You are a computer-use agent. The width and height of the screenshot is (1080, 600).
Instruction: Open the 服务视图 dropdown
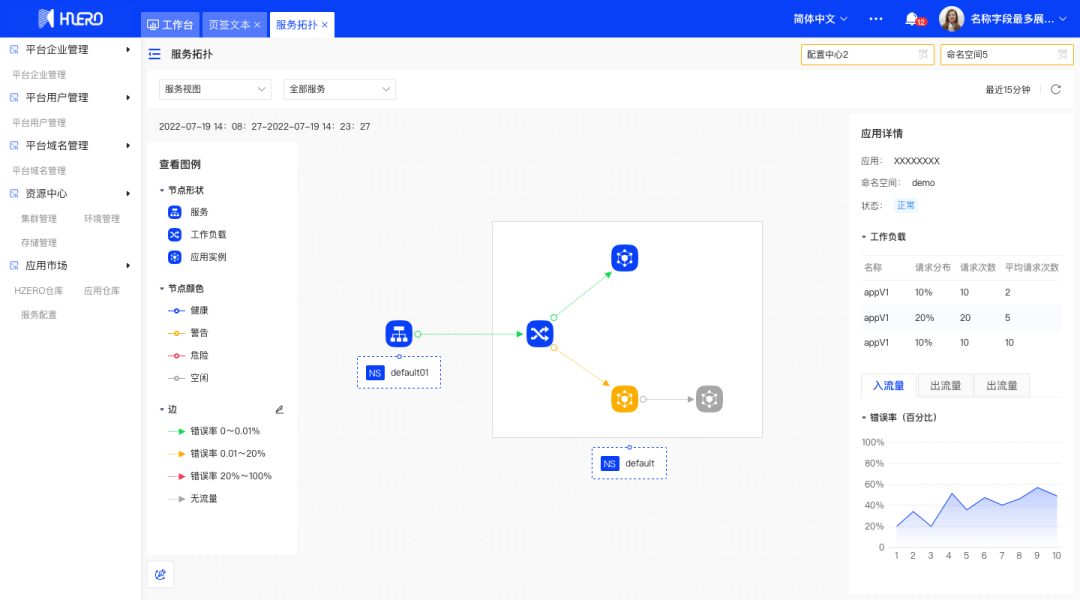pyautogui.click(x=215, y=89)
